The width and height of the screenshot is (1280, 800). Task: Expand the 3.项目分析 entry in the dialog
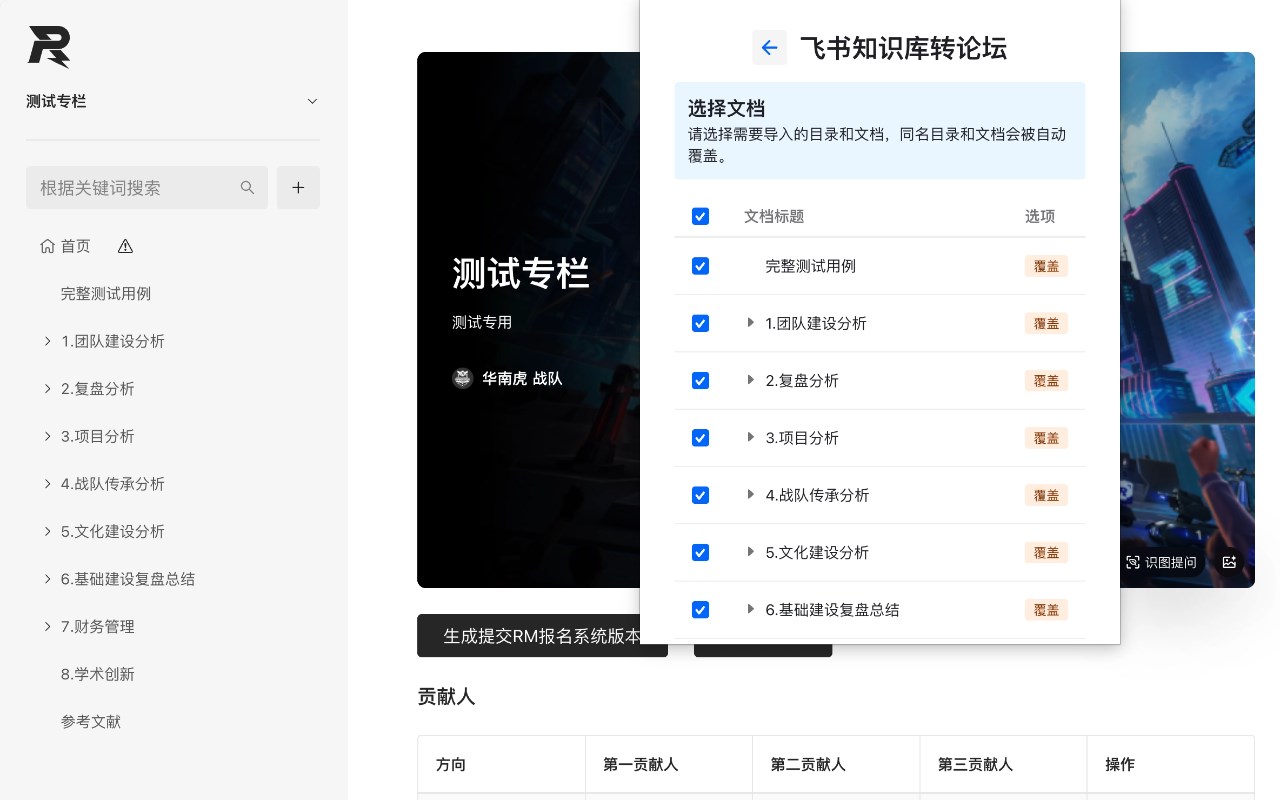[x=751, y=437]
